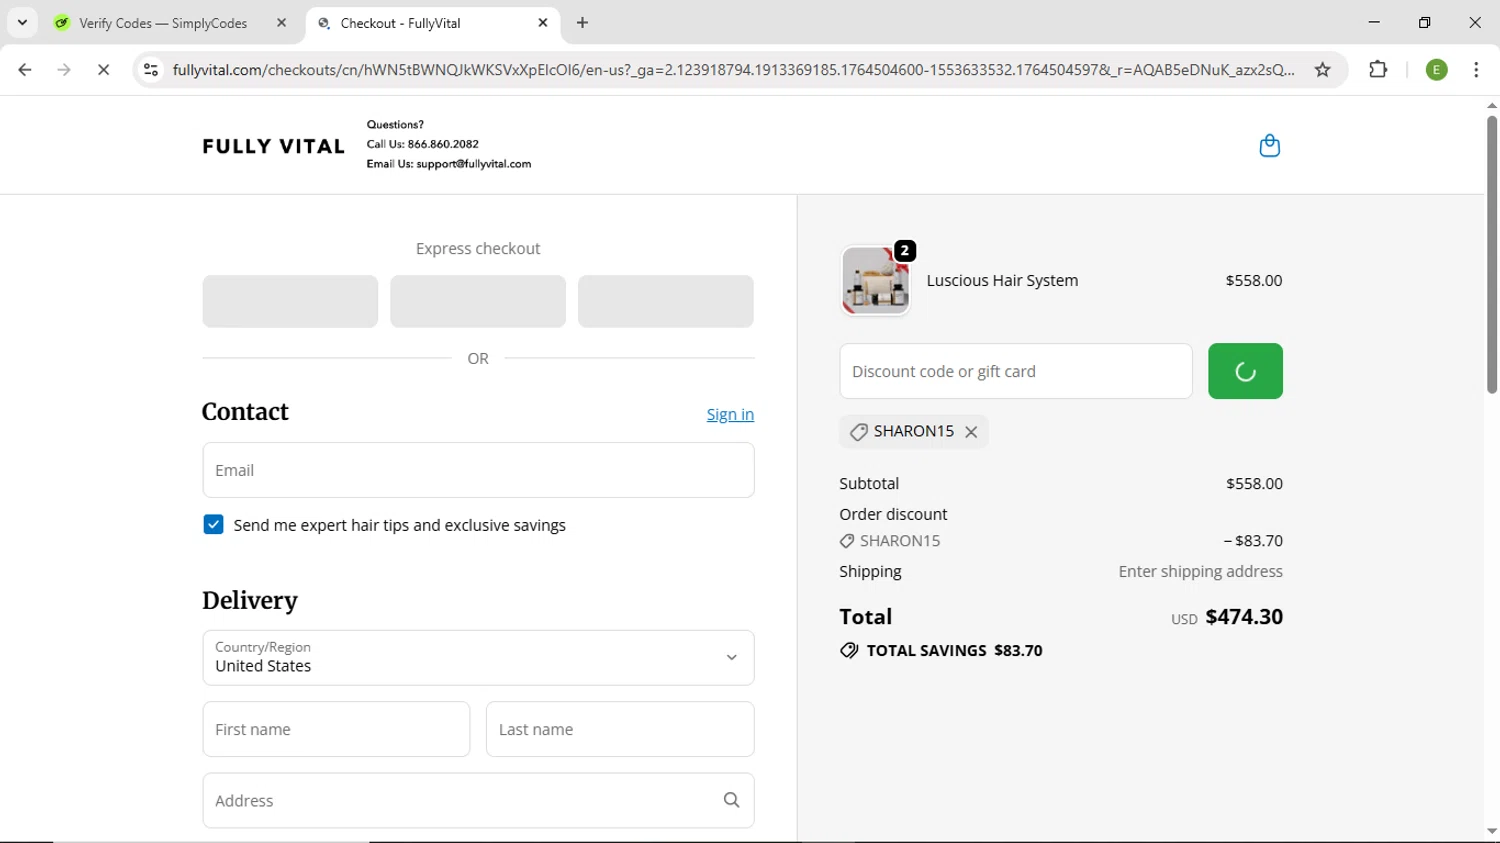Click the Luscious Hair System price $558.00

pyautogui.click(x=1254, y=281)
